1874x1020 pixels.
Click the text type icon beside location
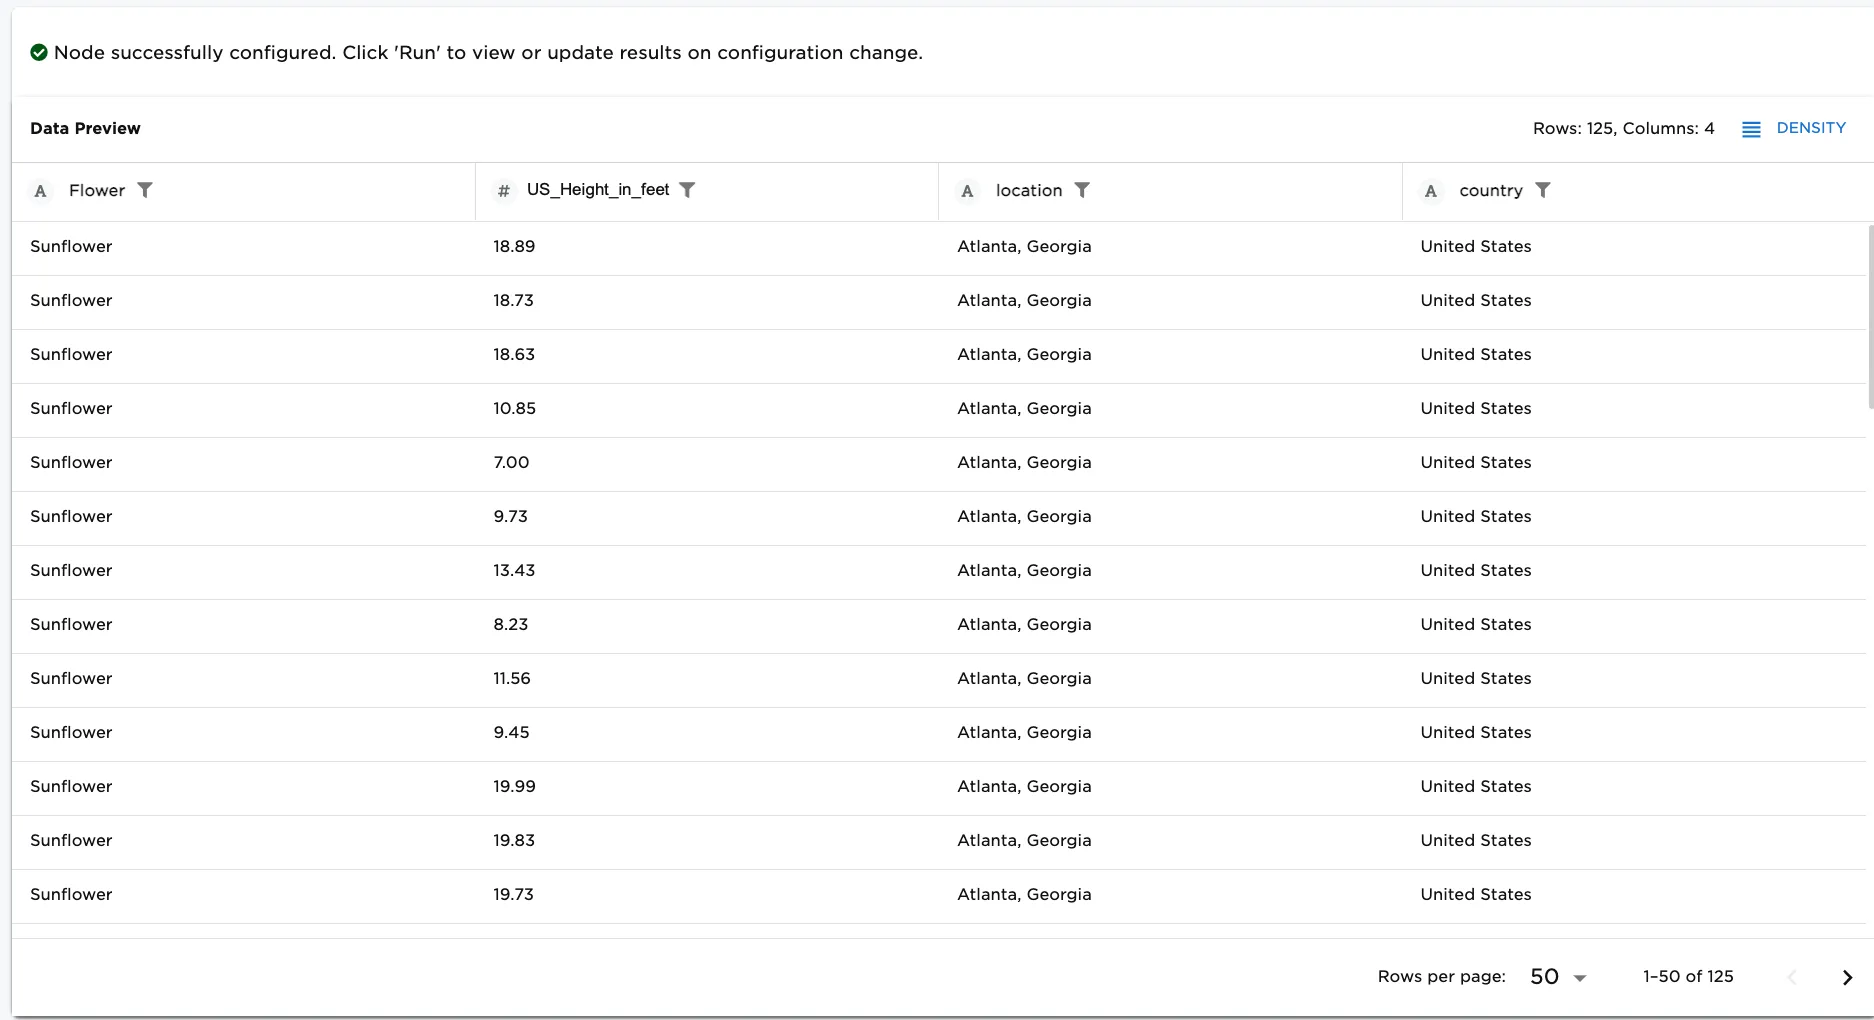tap(967, 191)
